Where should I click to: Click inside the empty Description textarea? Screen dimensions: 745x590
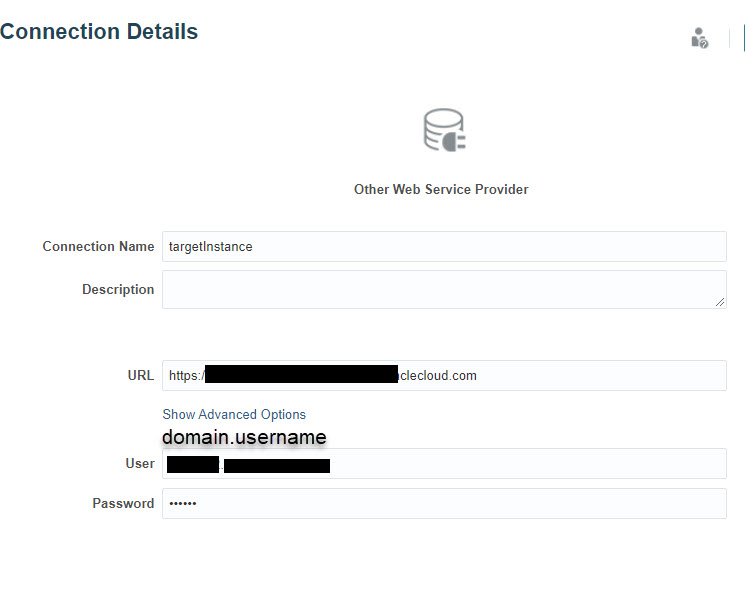coord(444,290)
